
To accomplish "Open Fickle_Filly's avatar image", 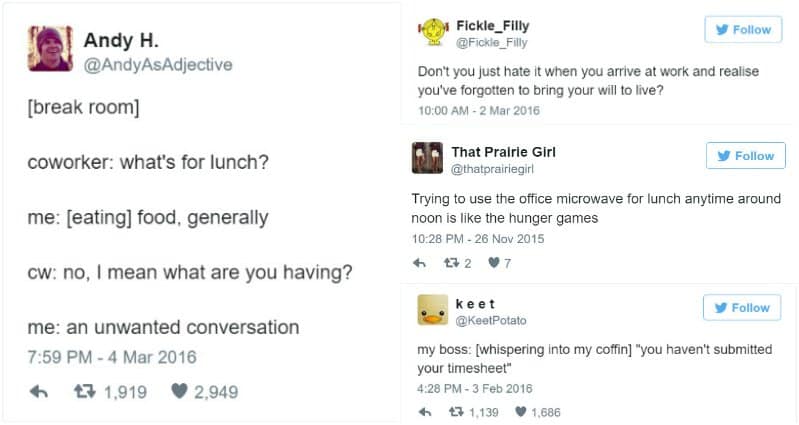I will (x=431, y=33).
